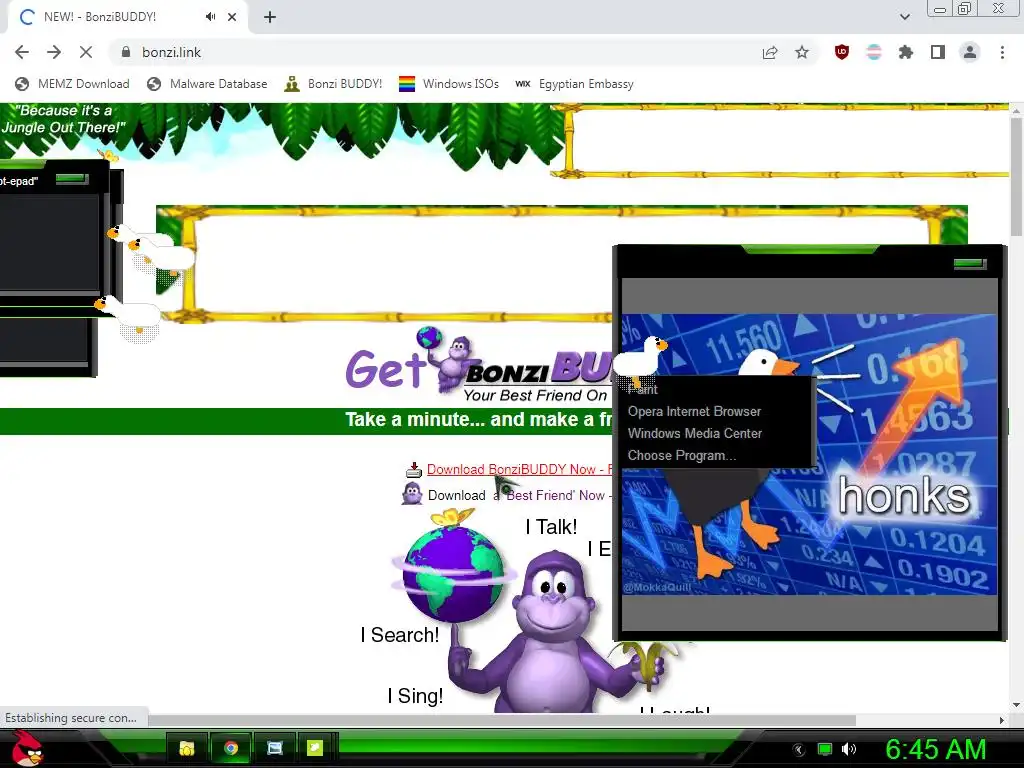This screenshot has width=1024, height=768.
Task: Click the volume speaker tray icon
Action: (849, 749)
